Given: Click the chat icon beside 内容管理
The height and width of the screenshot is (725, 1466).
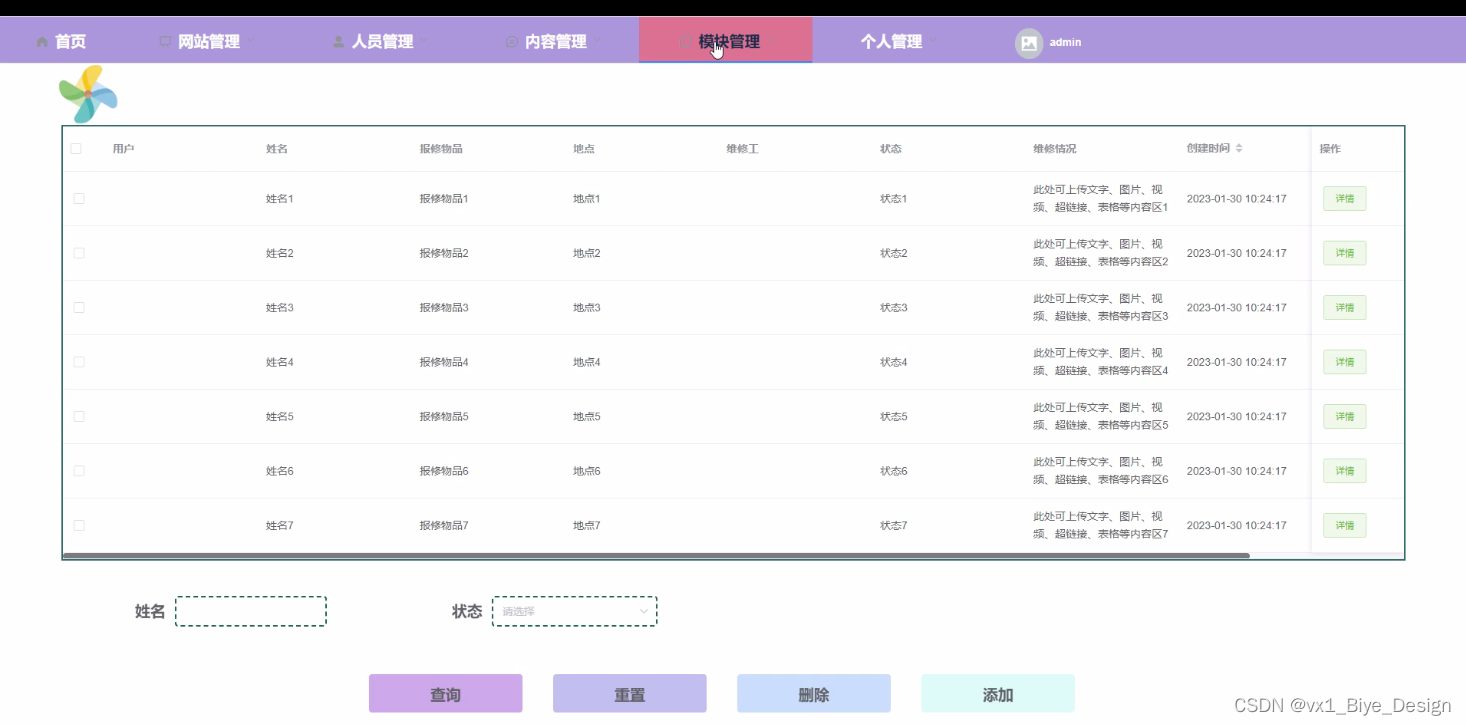Looking at the screenshot, I should pyautogui.click(x=512, y=42).
